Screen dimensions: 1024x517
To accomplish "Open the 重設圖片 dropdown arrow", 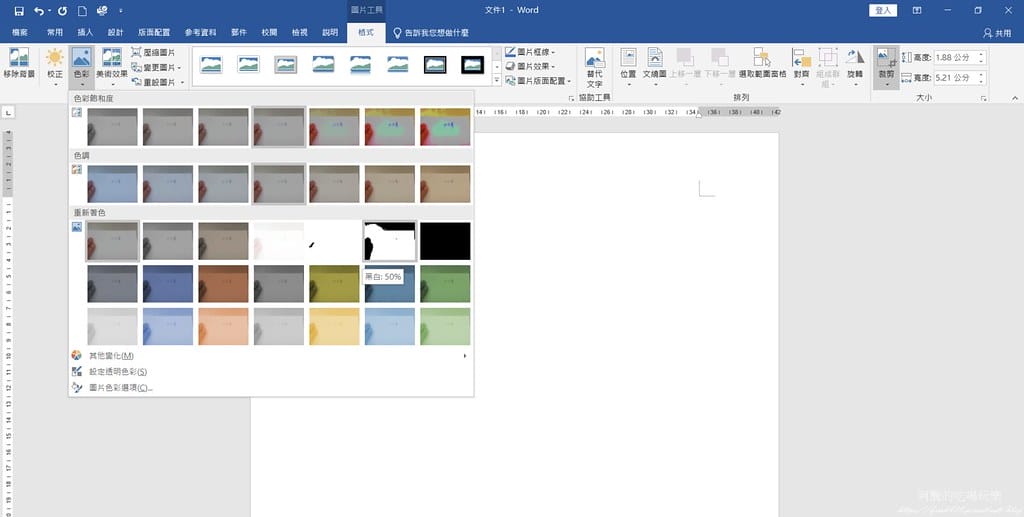I will [x=182, y=83].
